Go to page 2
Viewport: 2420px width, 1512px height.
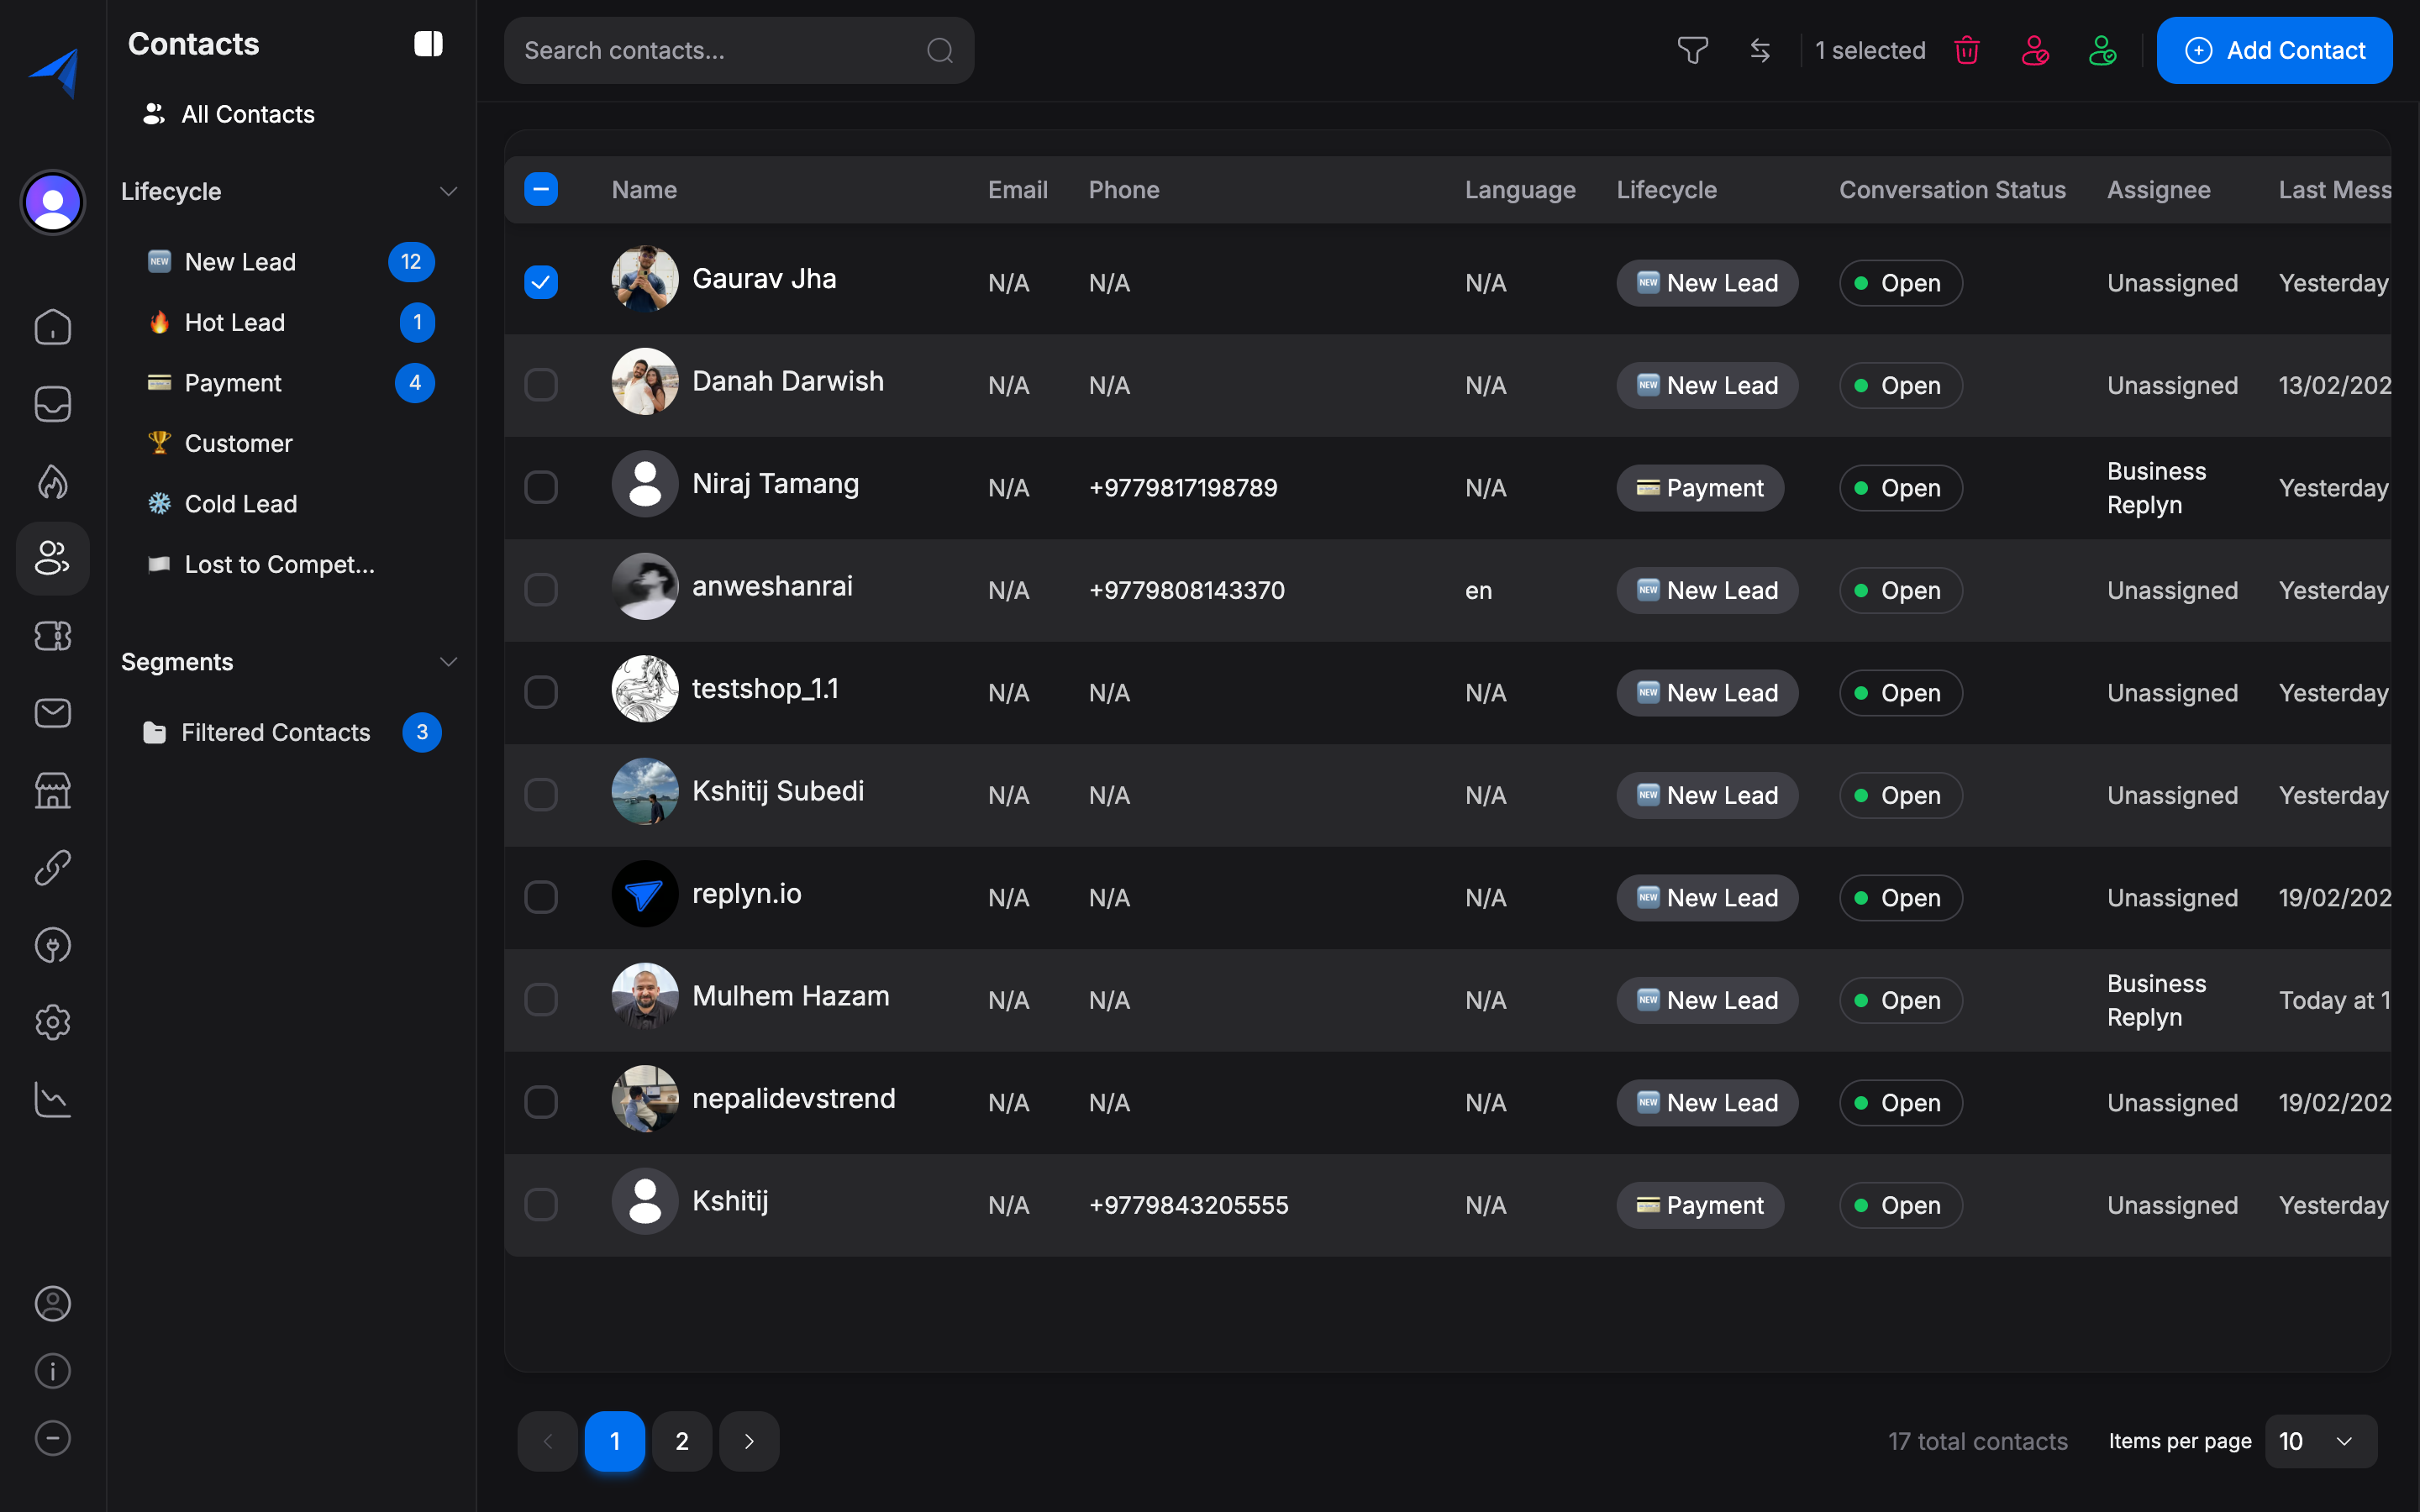pyautogui.click(x=682, y=1441)
